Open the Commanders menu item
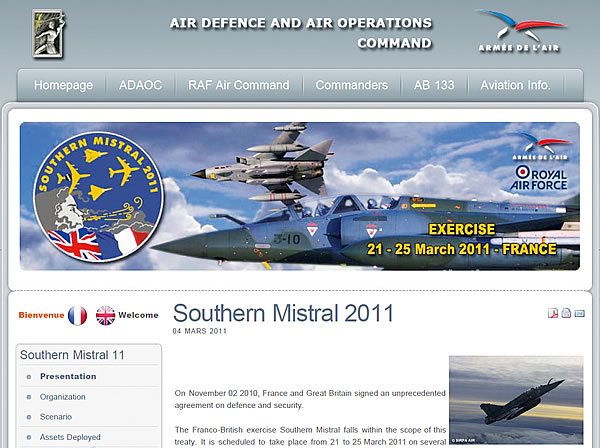The width and height of the screenshot is (600, 448). 352,85
